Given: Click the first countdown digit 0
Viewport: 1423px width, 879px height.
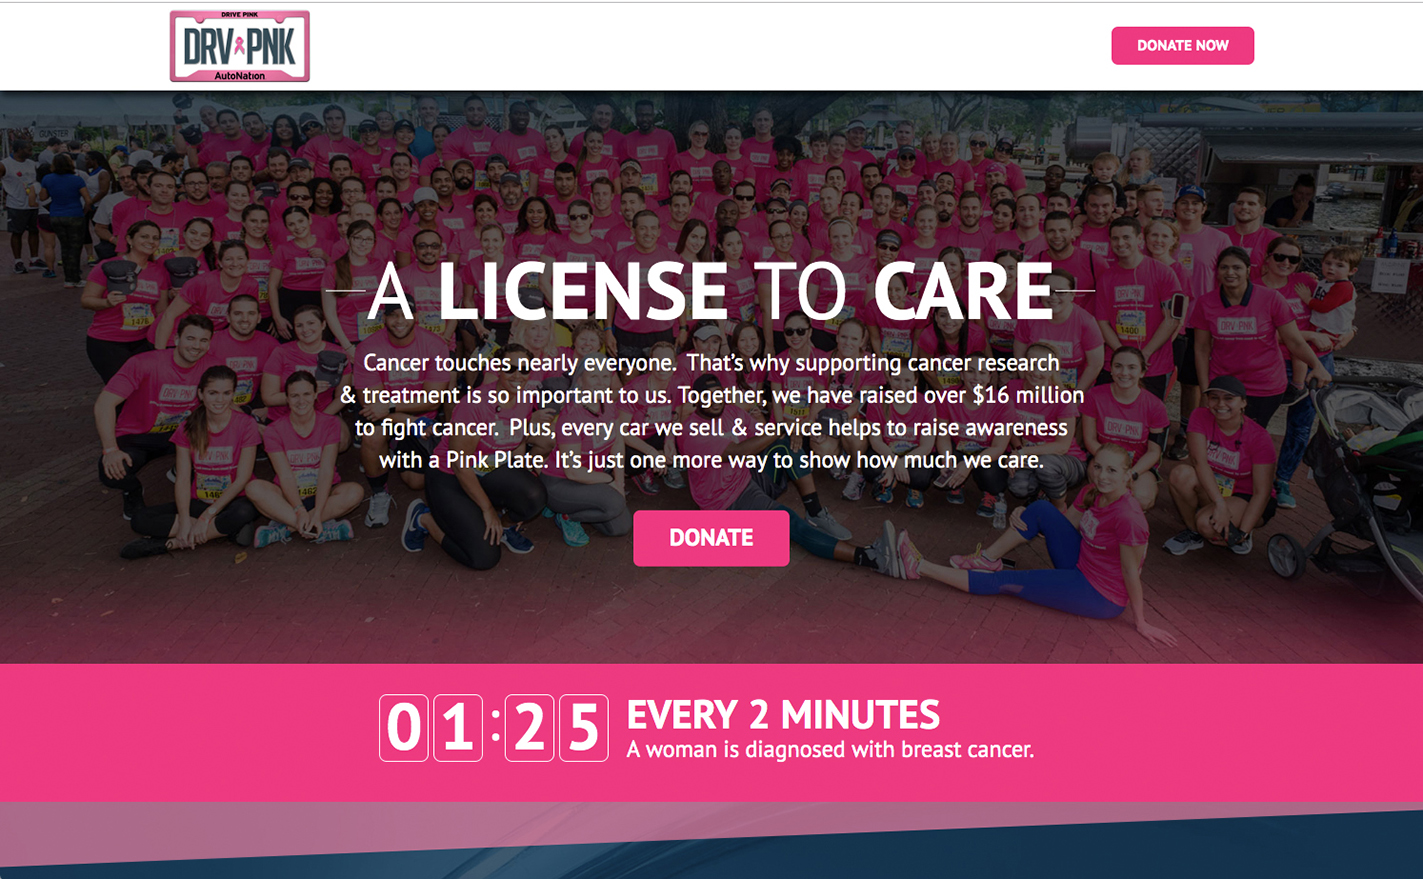Looking at the screenshot, I should tap(404, 728).
